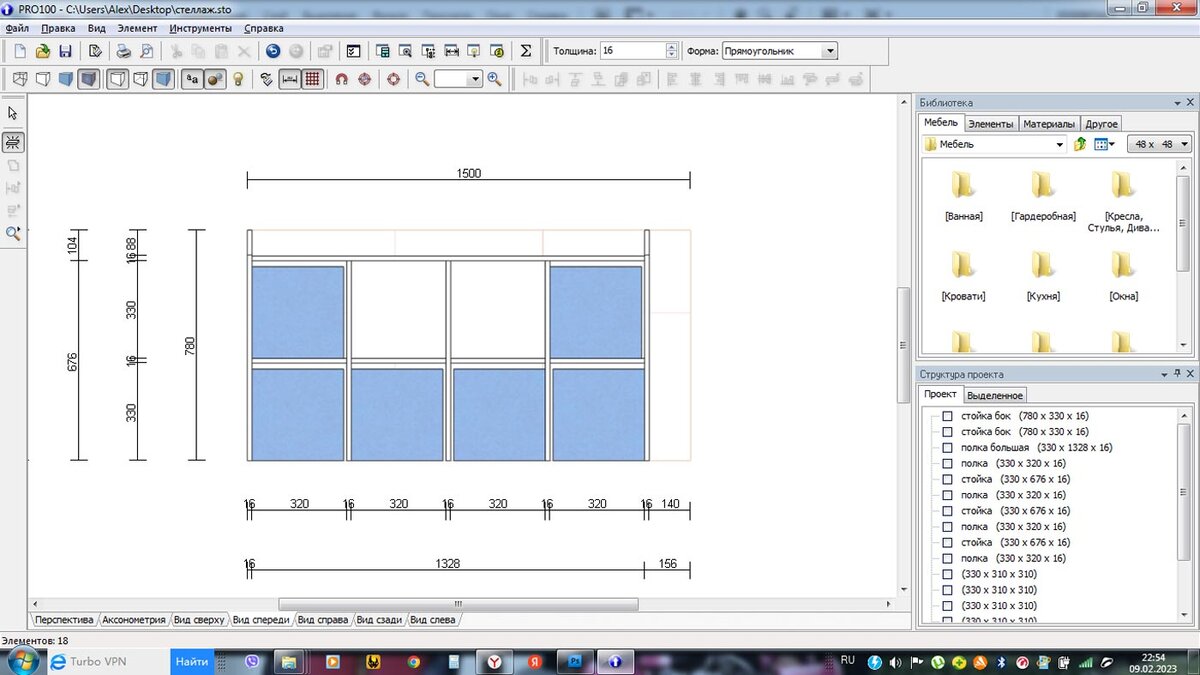Switch to solid colors display mode
This screenshot has width=1200, height=675.
tap(65, 79)
